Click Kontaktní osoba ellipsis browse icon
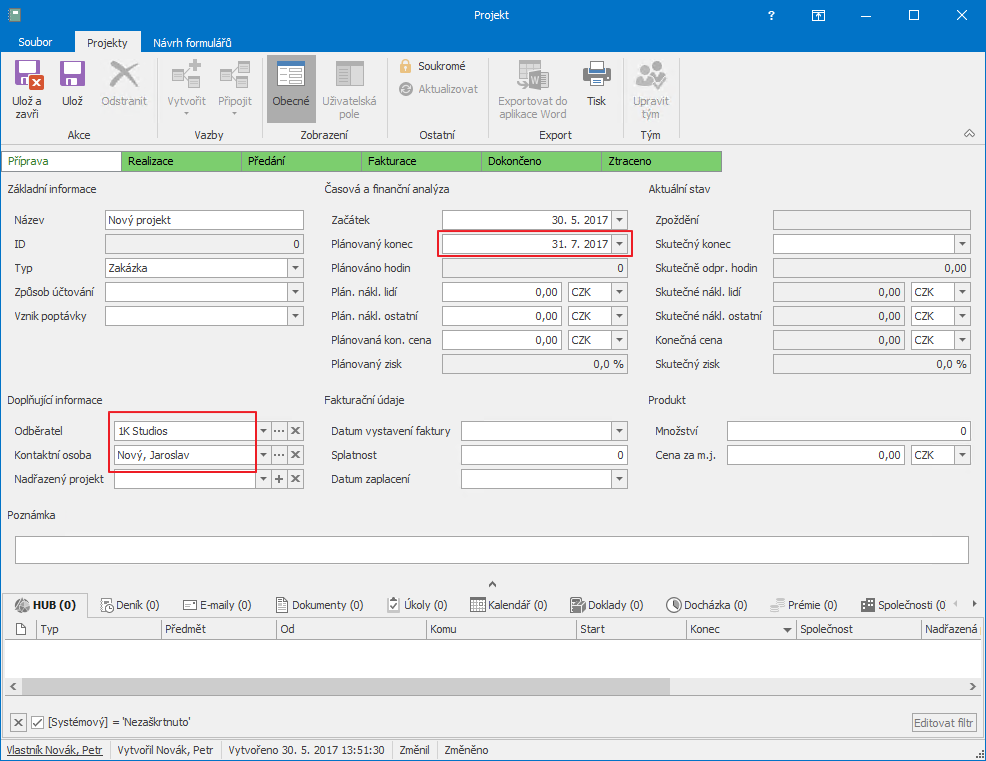986x761 pixels. [279, 455]
